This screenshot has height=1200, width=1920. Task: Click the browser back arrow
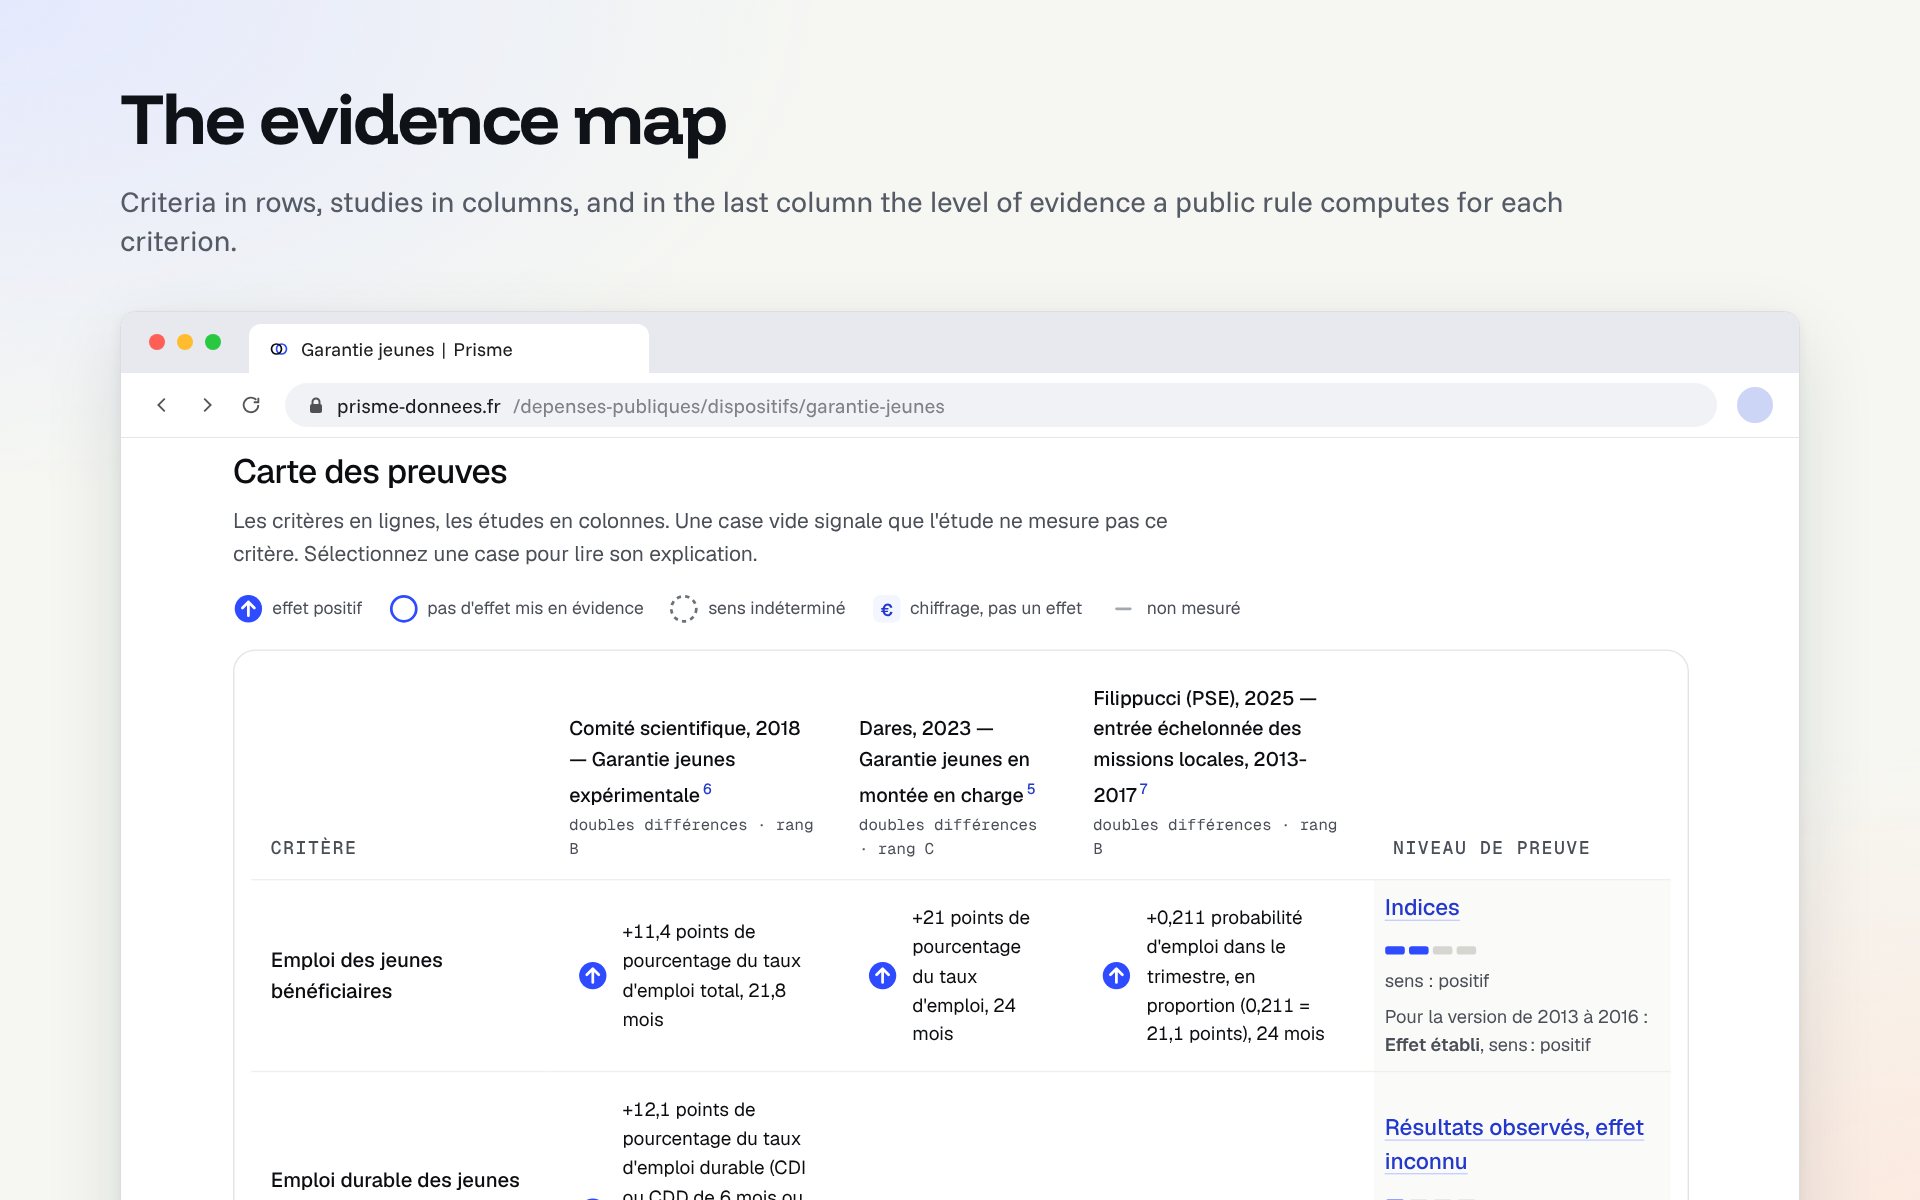162,405
